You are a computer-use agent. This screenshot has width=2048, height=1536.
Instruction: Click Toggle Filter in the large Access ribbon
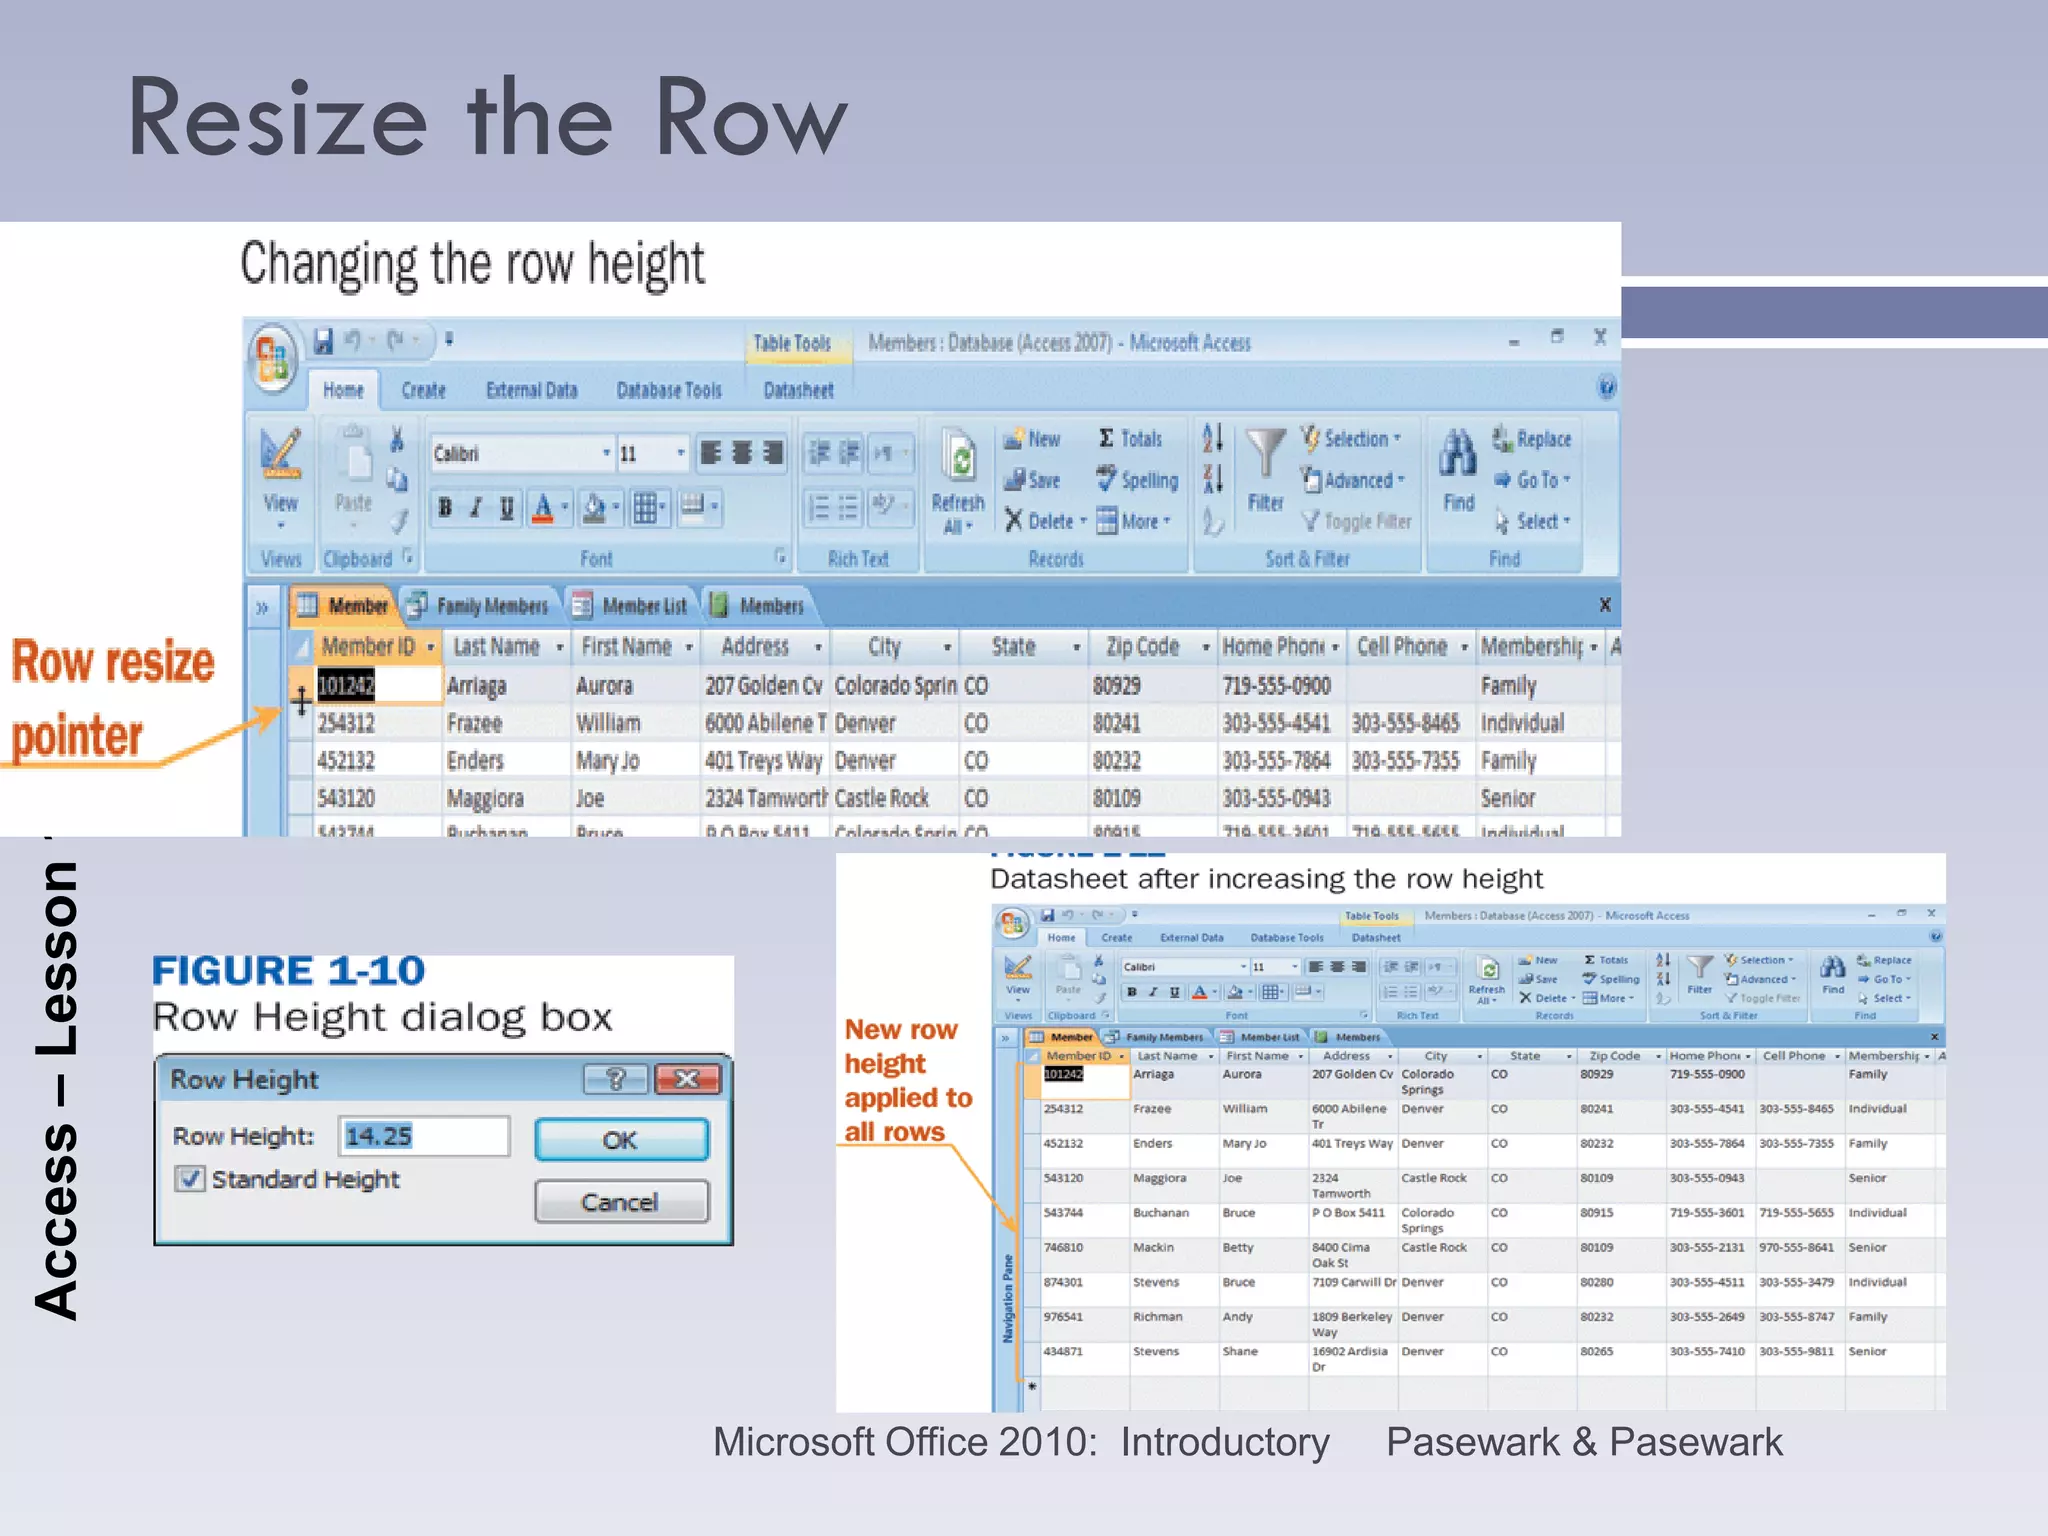(x=1355, y=521)
